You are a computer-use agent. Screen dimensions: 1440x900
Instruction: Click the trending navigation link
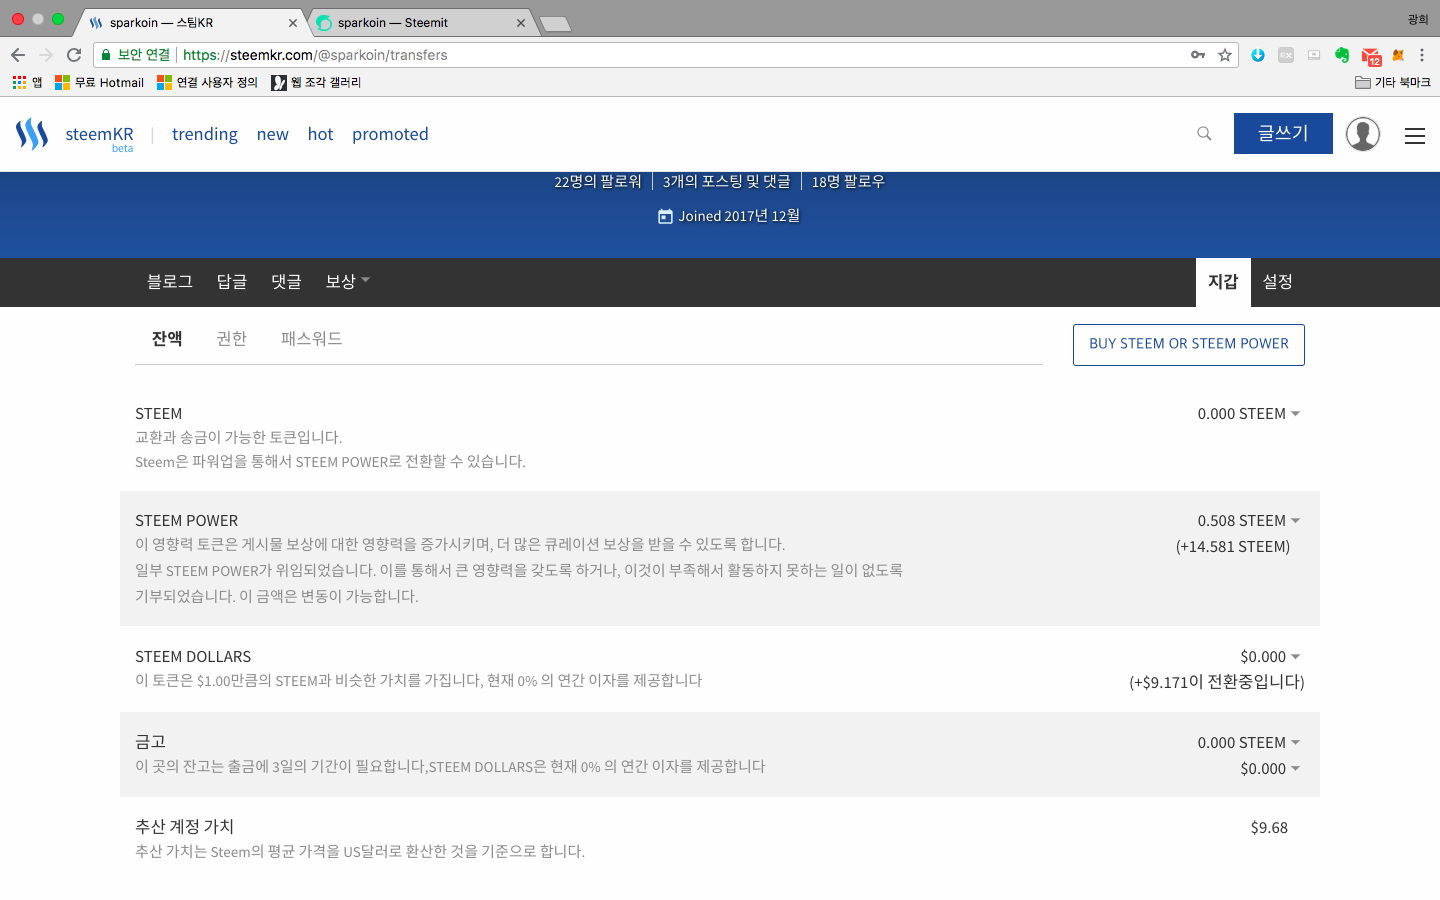[205, 134]
